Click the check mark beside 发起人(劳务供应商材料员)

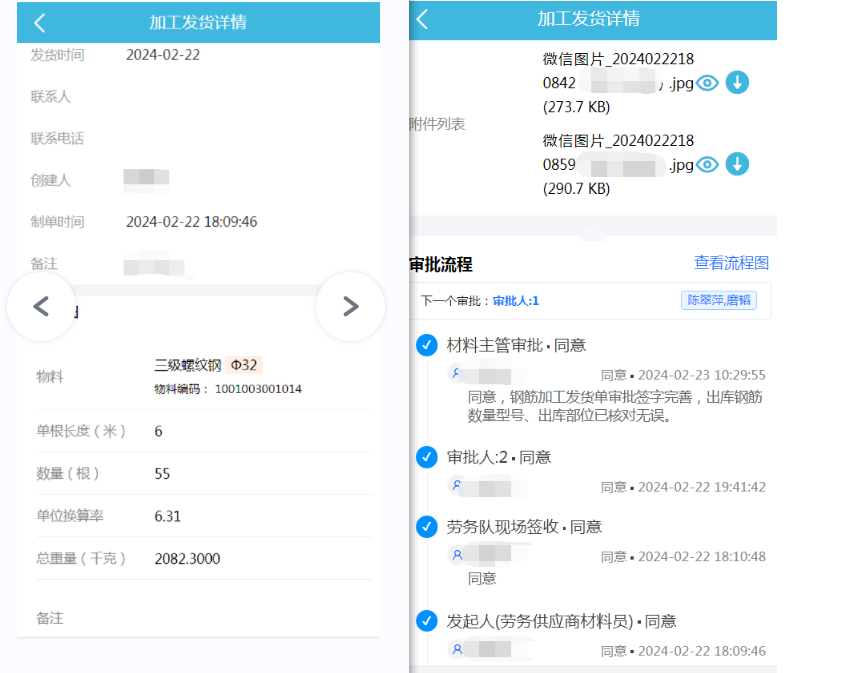(x=427, y=621)
